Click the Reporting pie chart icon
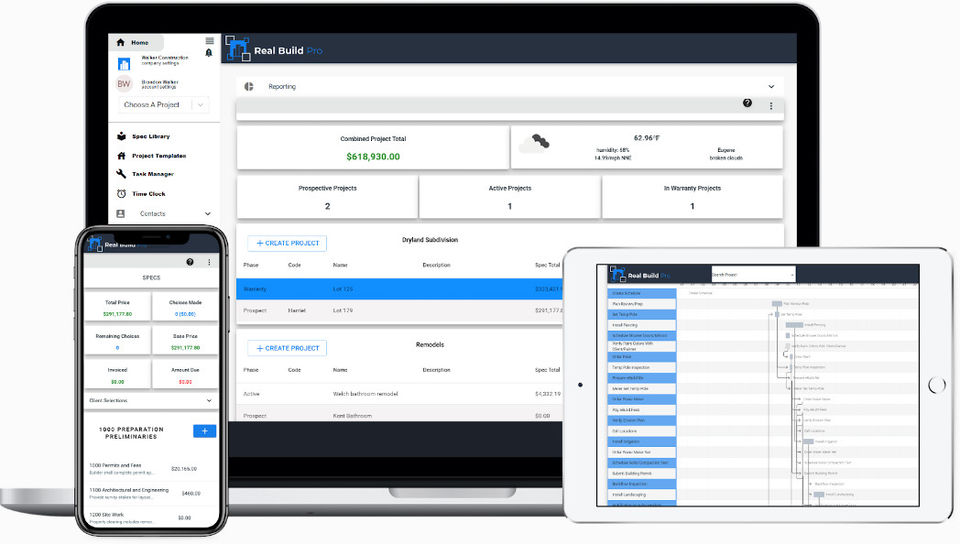The height and width of the screenshot is (544, 960). (x=249, y=86)
